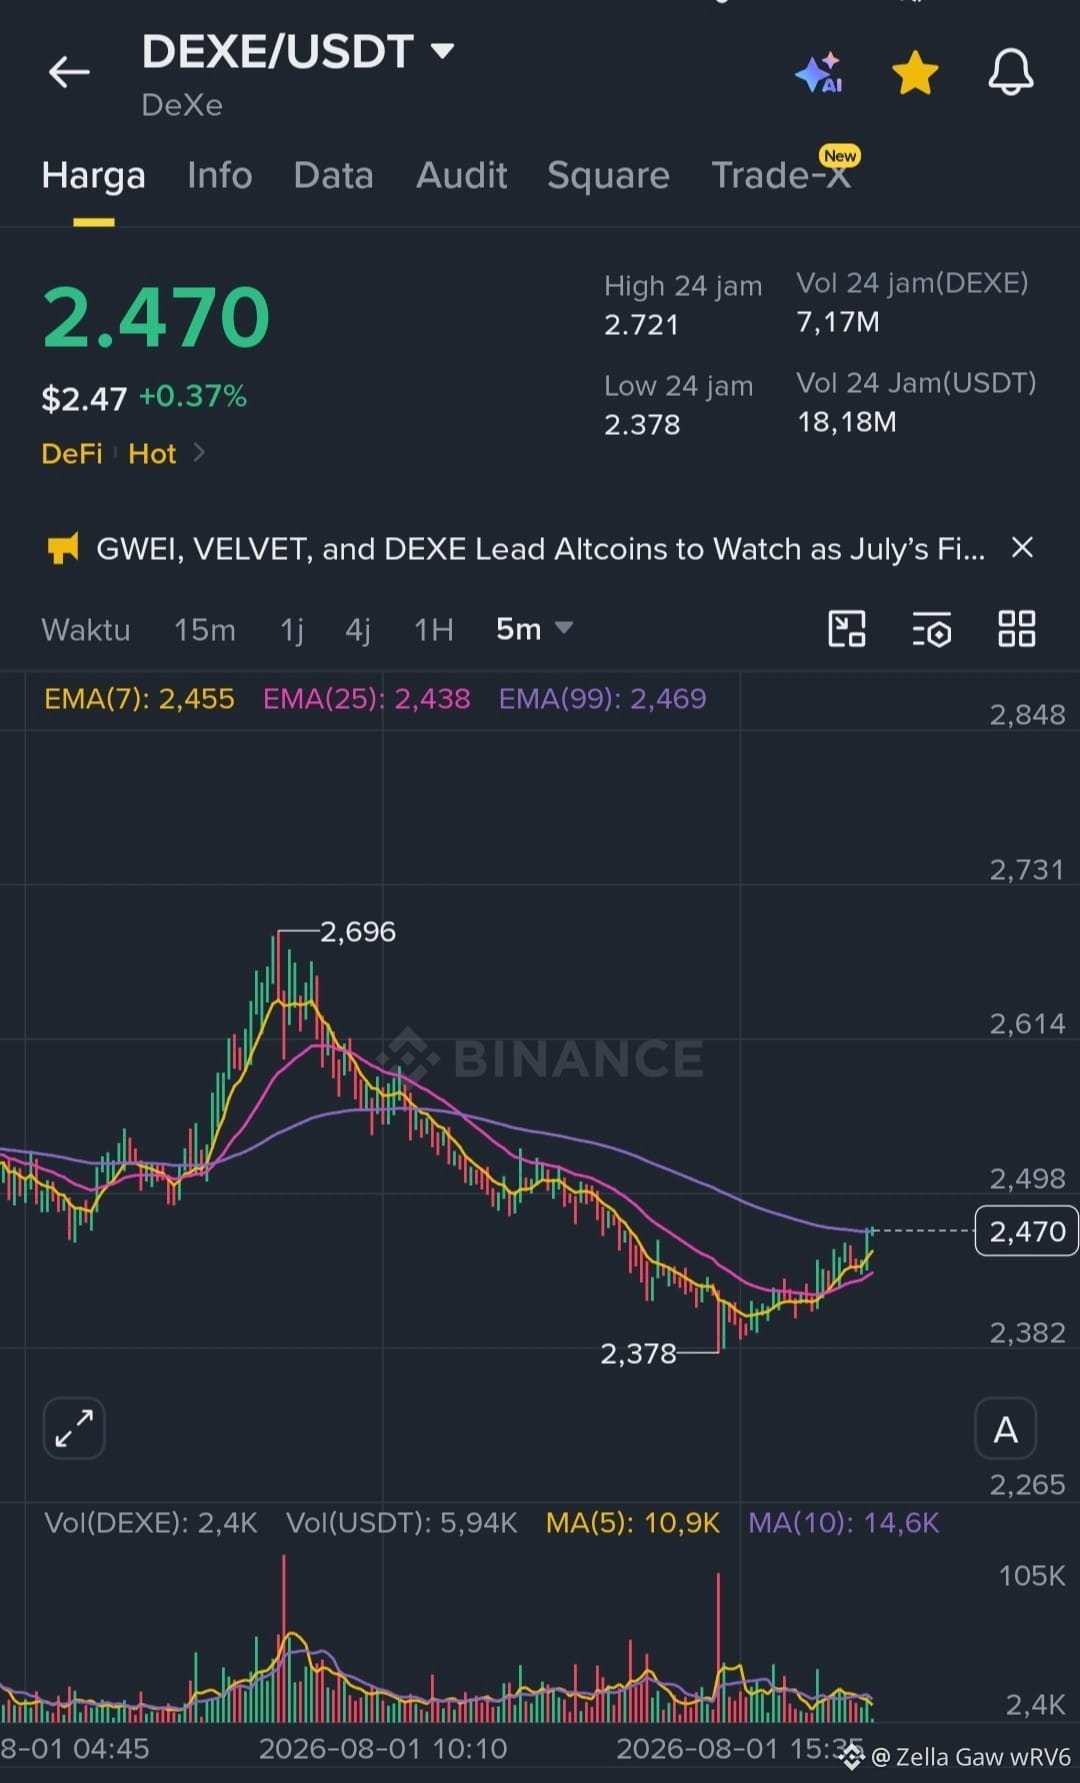Tap the Low 24 jam value 2.378

click(642, 425)
